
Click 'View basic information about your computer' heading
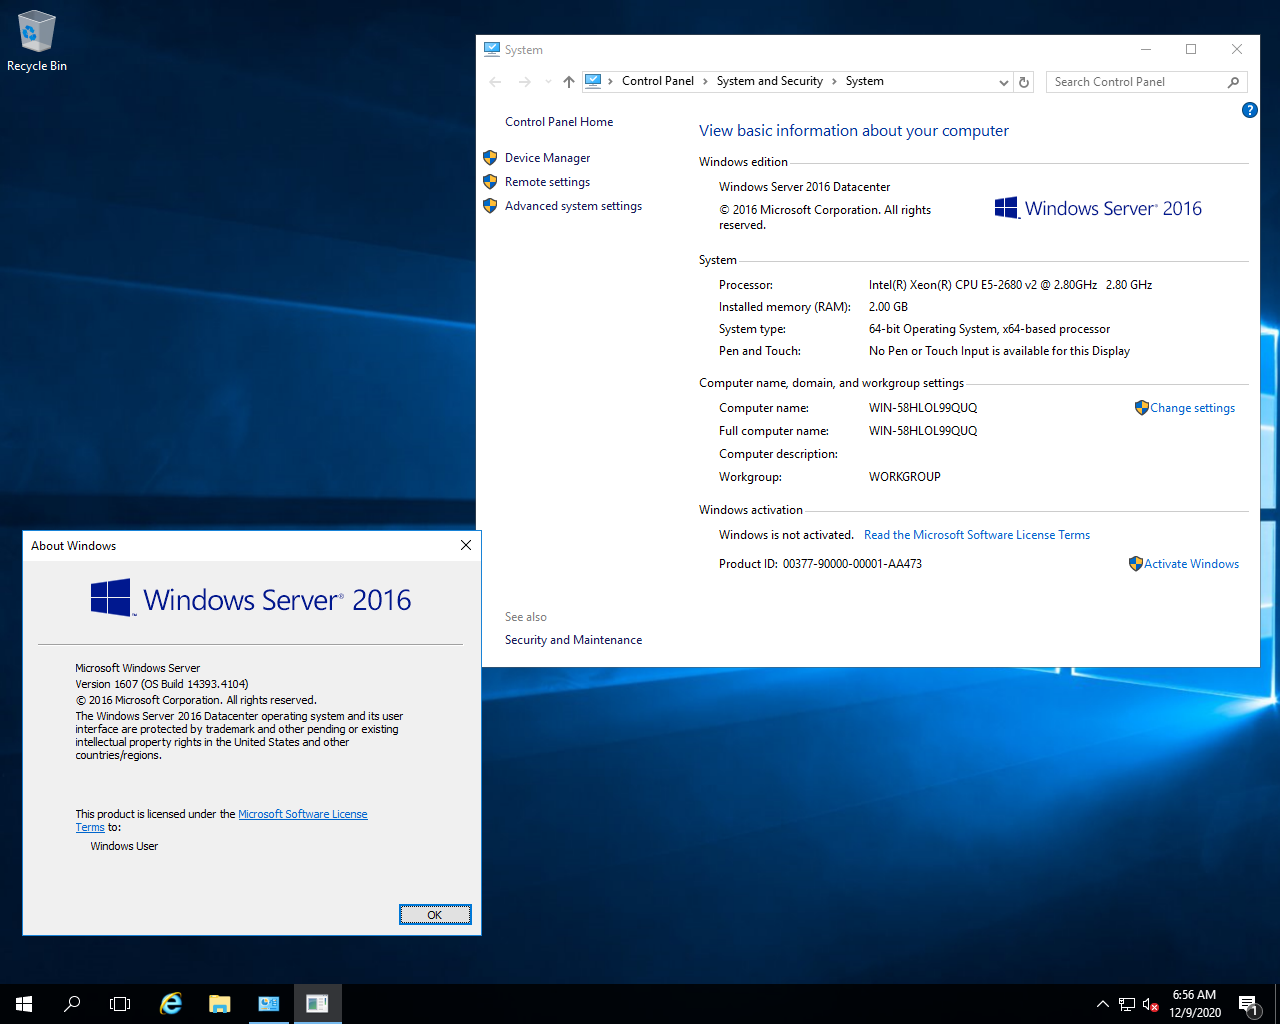(854, 131)
